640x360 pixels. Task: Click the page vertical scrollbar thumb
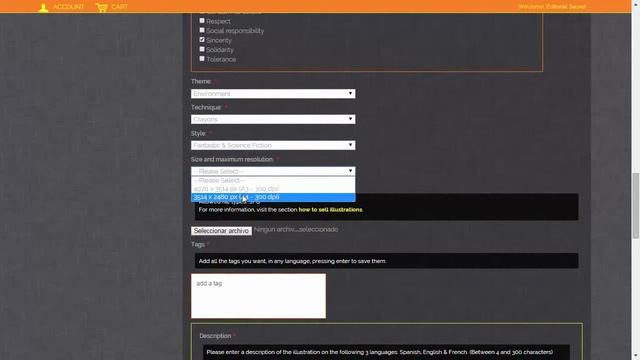point(636,205)
